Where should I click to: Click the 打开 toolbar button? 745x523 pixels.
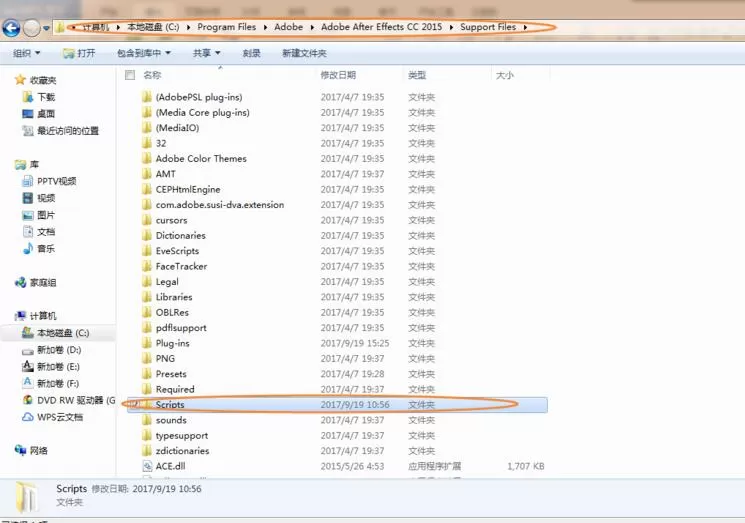79,53
